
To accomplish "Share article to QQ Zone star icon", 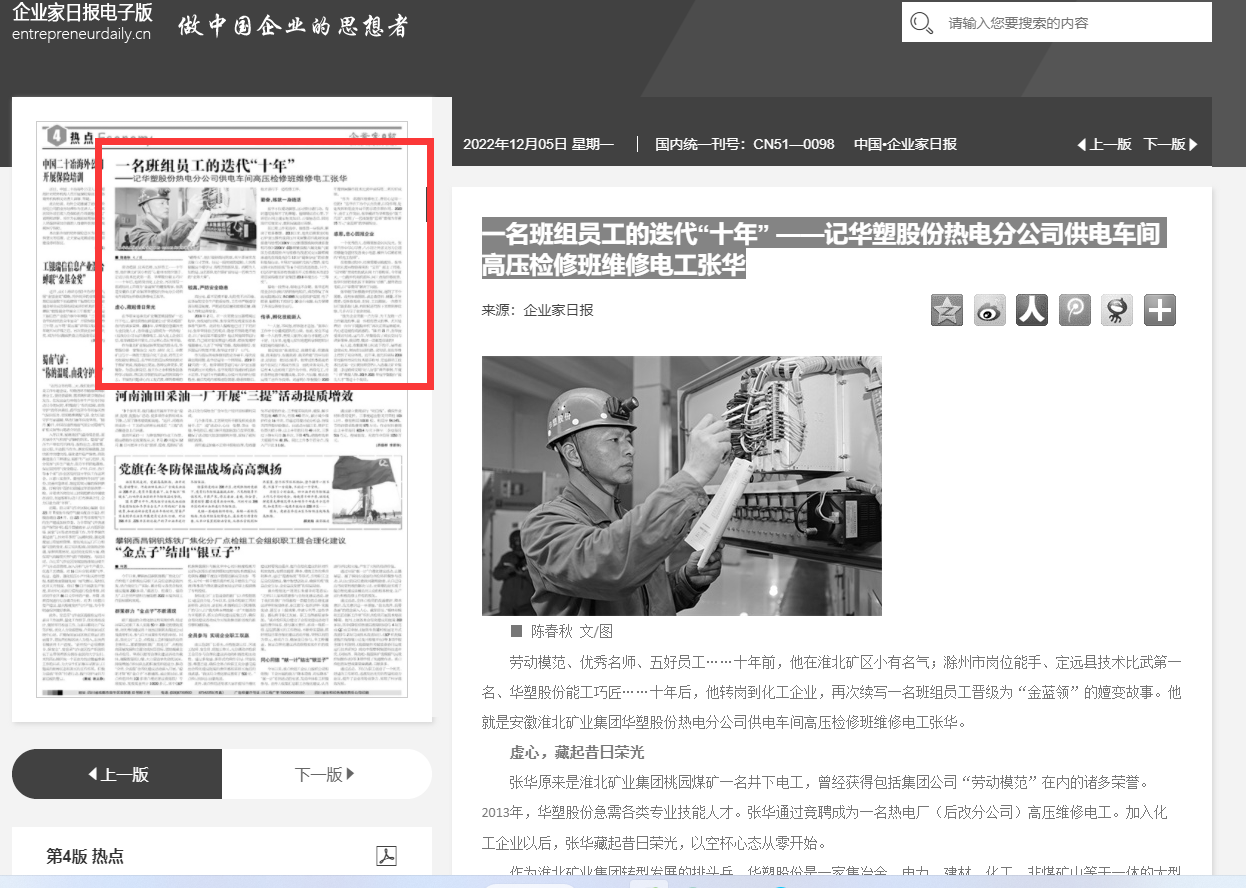I will (x=947, y=310).
